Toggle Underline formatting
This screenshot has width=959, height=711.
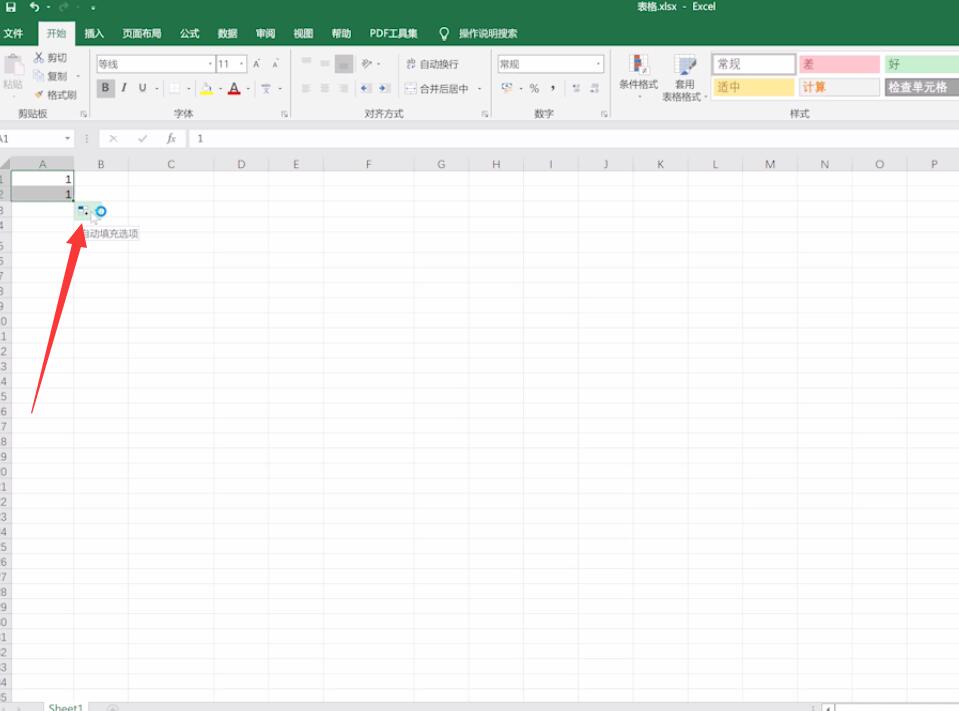(143, 88)
